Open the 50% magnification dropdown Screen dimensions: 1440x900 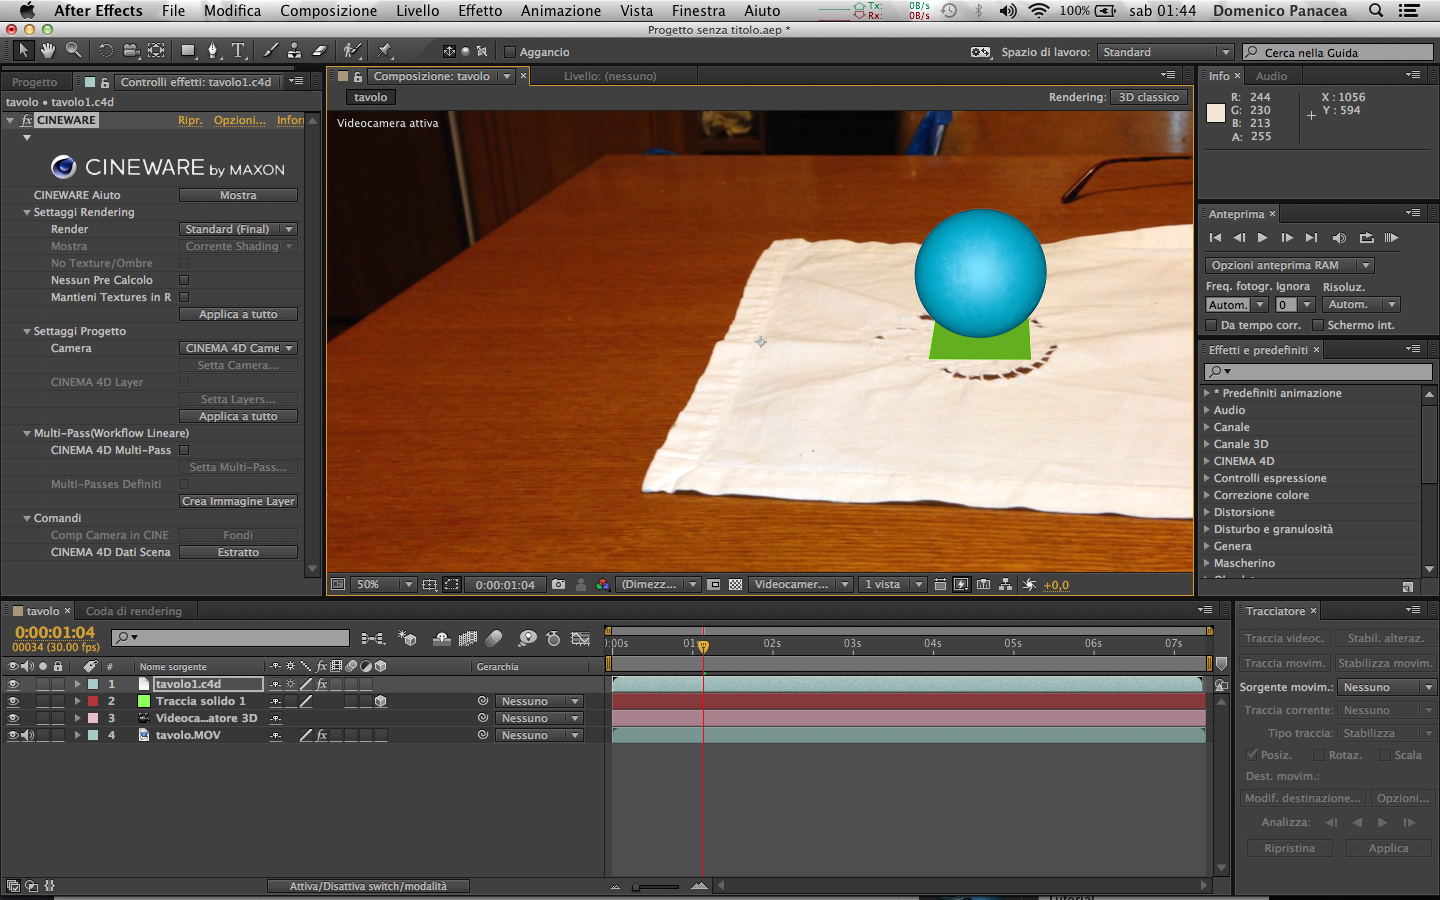381,585
